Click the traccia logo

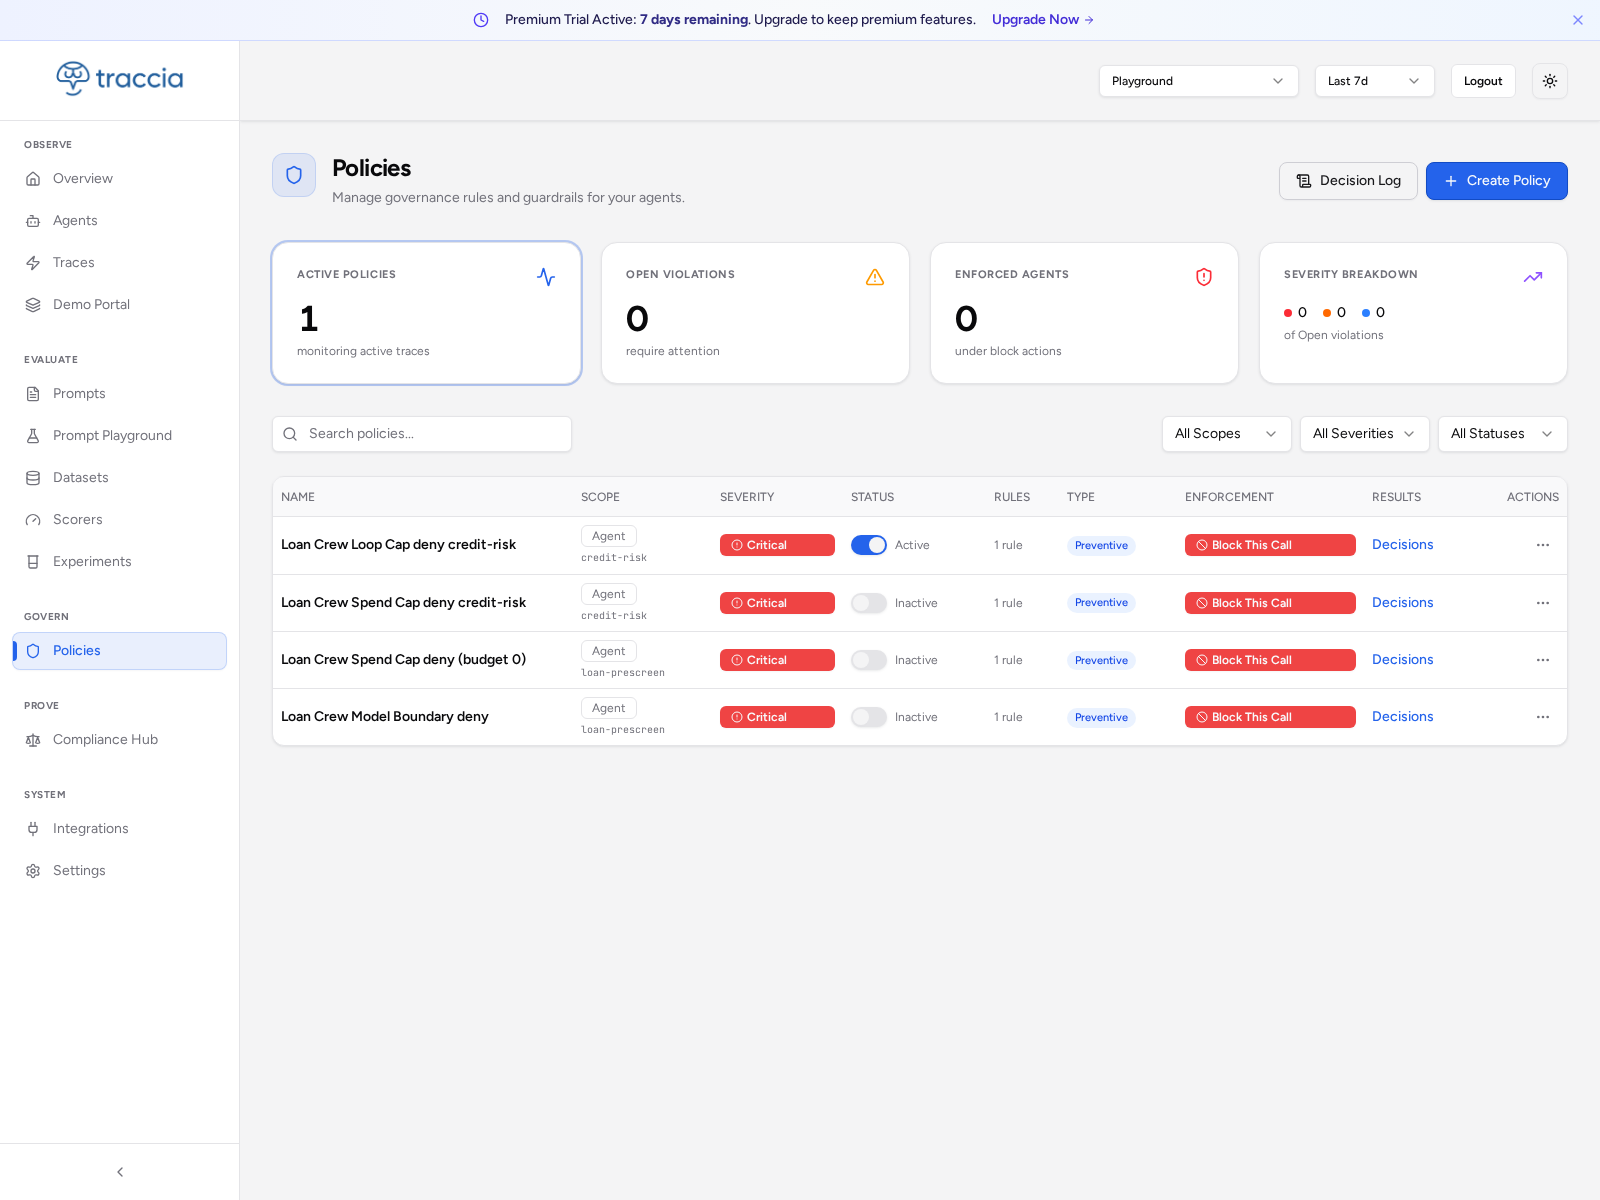(x=120, y=78)
